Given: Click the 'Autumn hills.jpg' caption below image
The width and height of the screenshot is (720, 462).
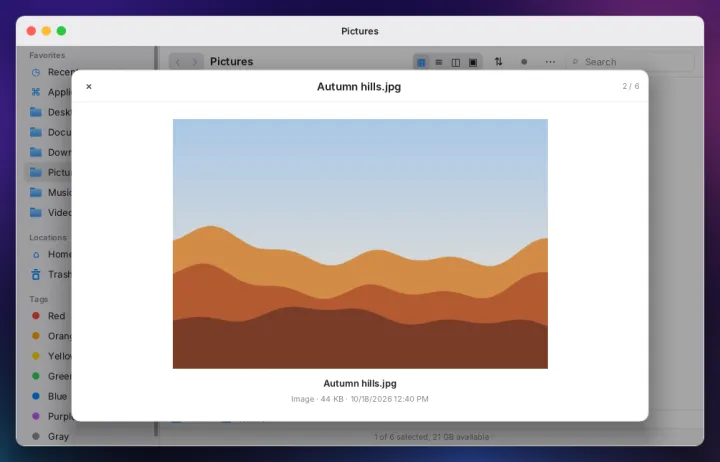Looking at the screenshot, I should point(360,383).
